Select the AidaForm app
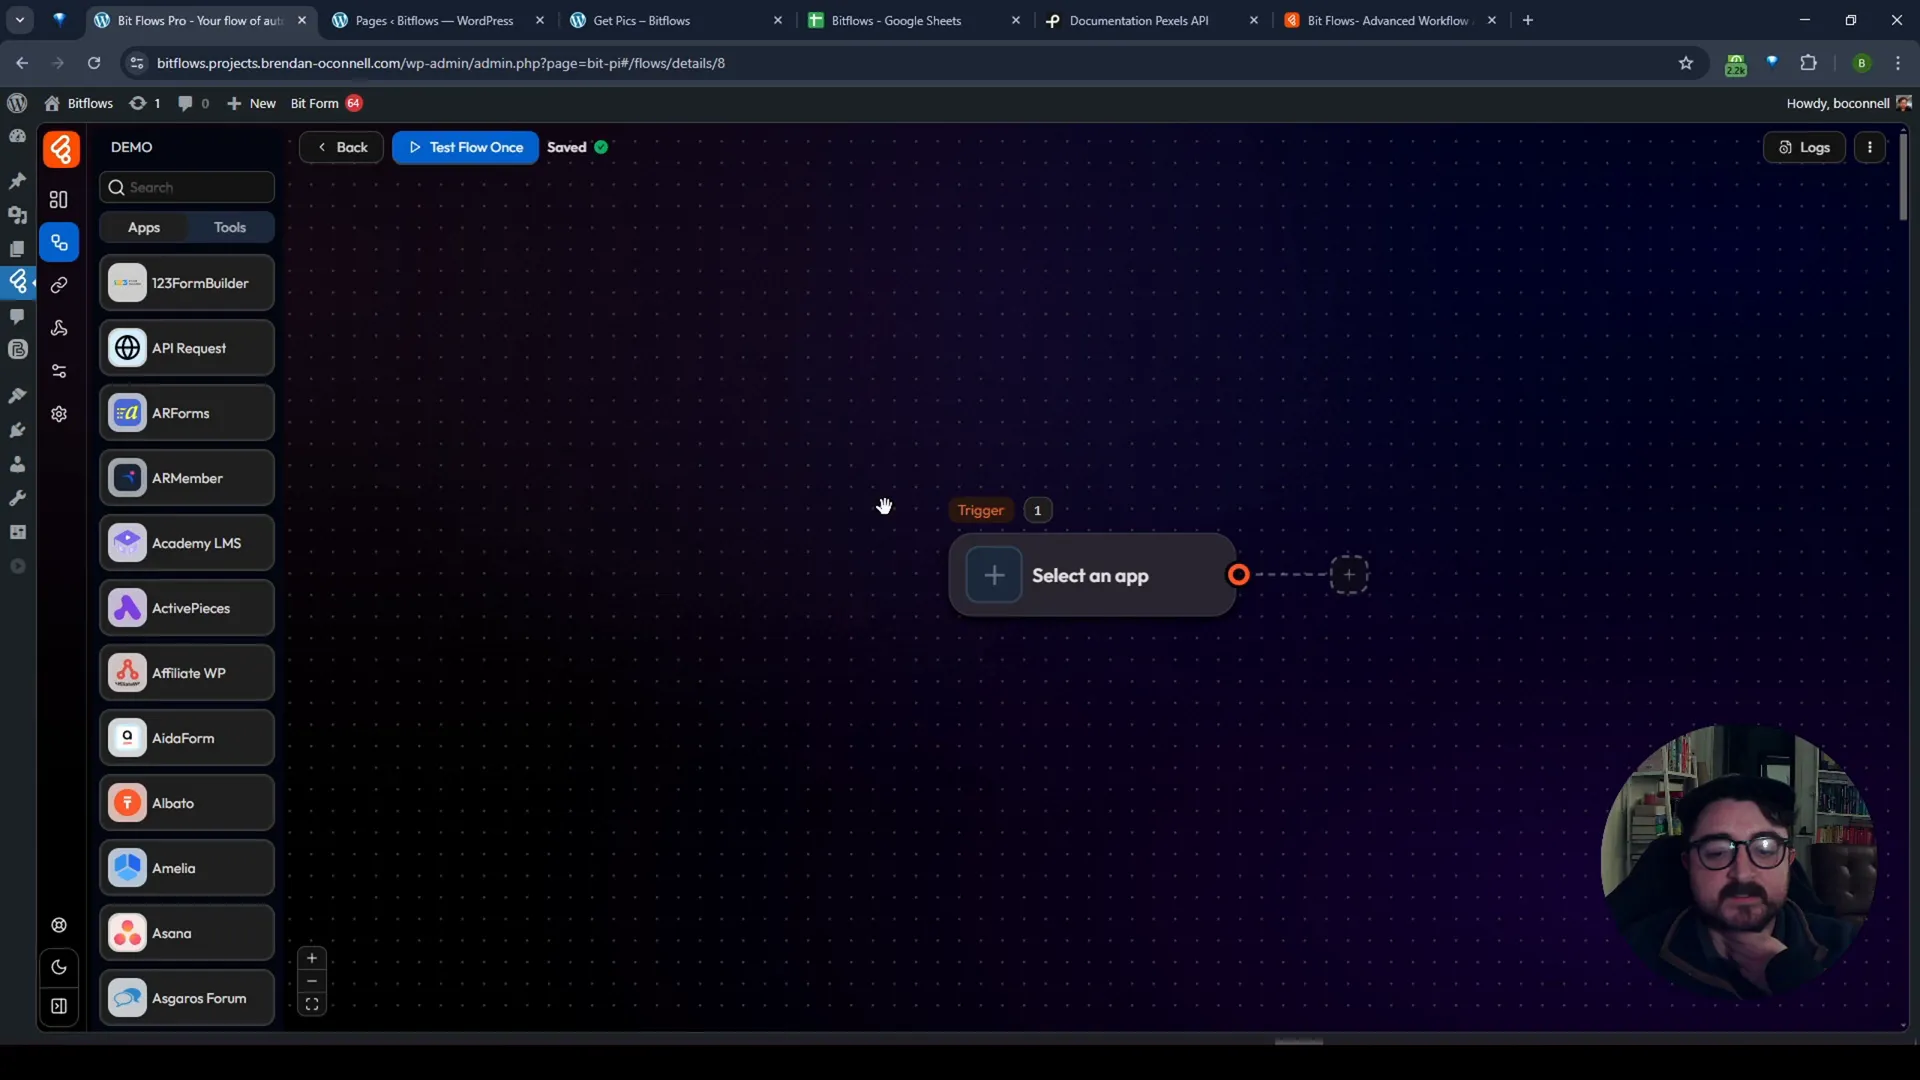1920x1080 pixels. (x=187, y=738)
